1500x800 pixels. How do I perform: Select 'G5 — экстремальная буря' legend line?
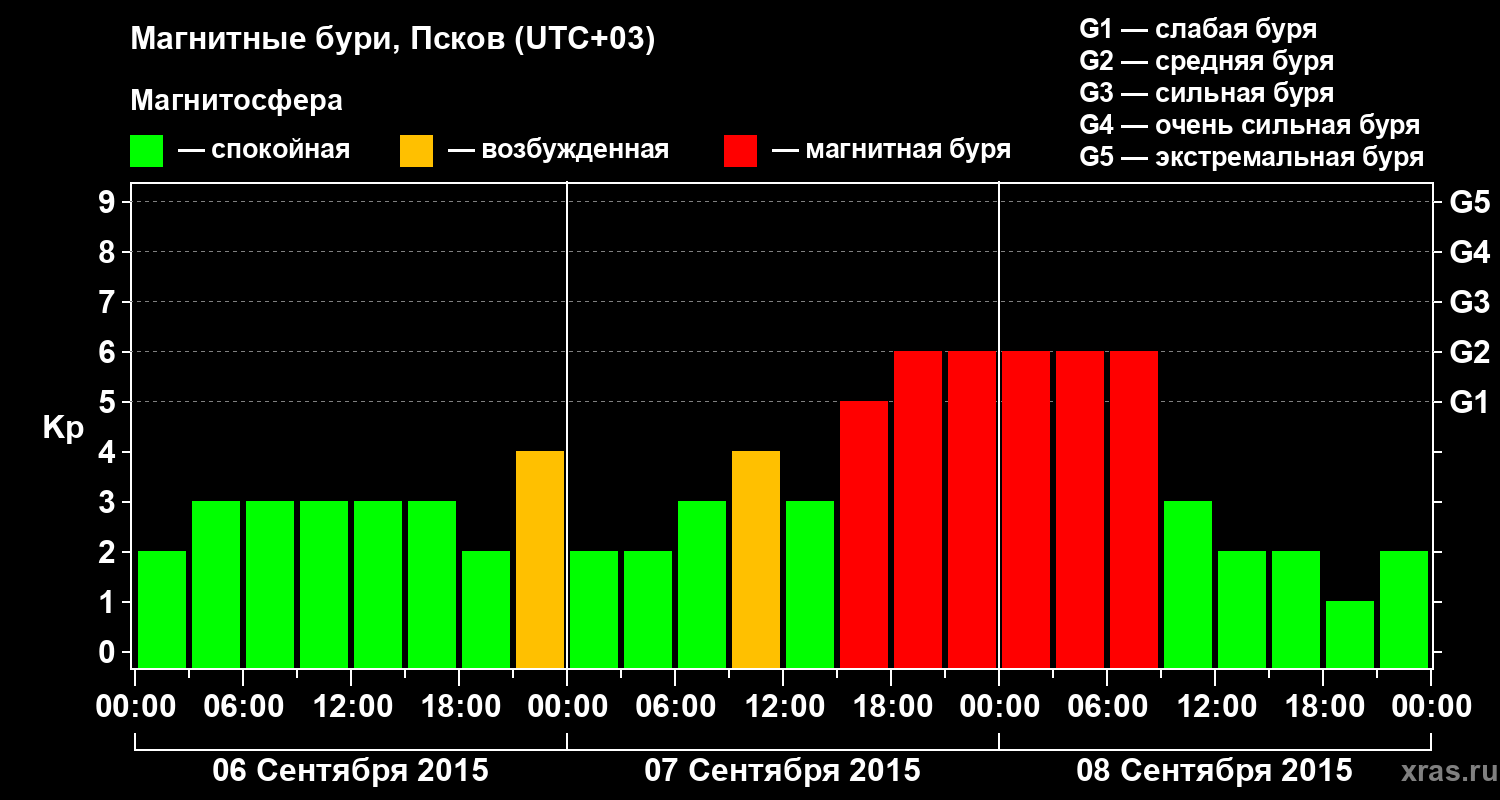pos(1251,157)
